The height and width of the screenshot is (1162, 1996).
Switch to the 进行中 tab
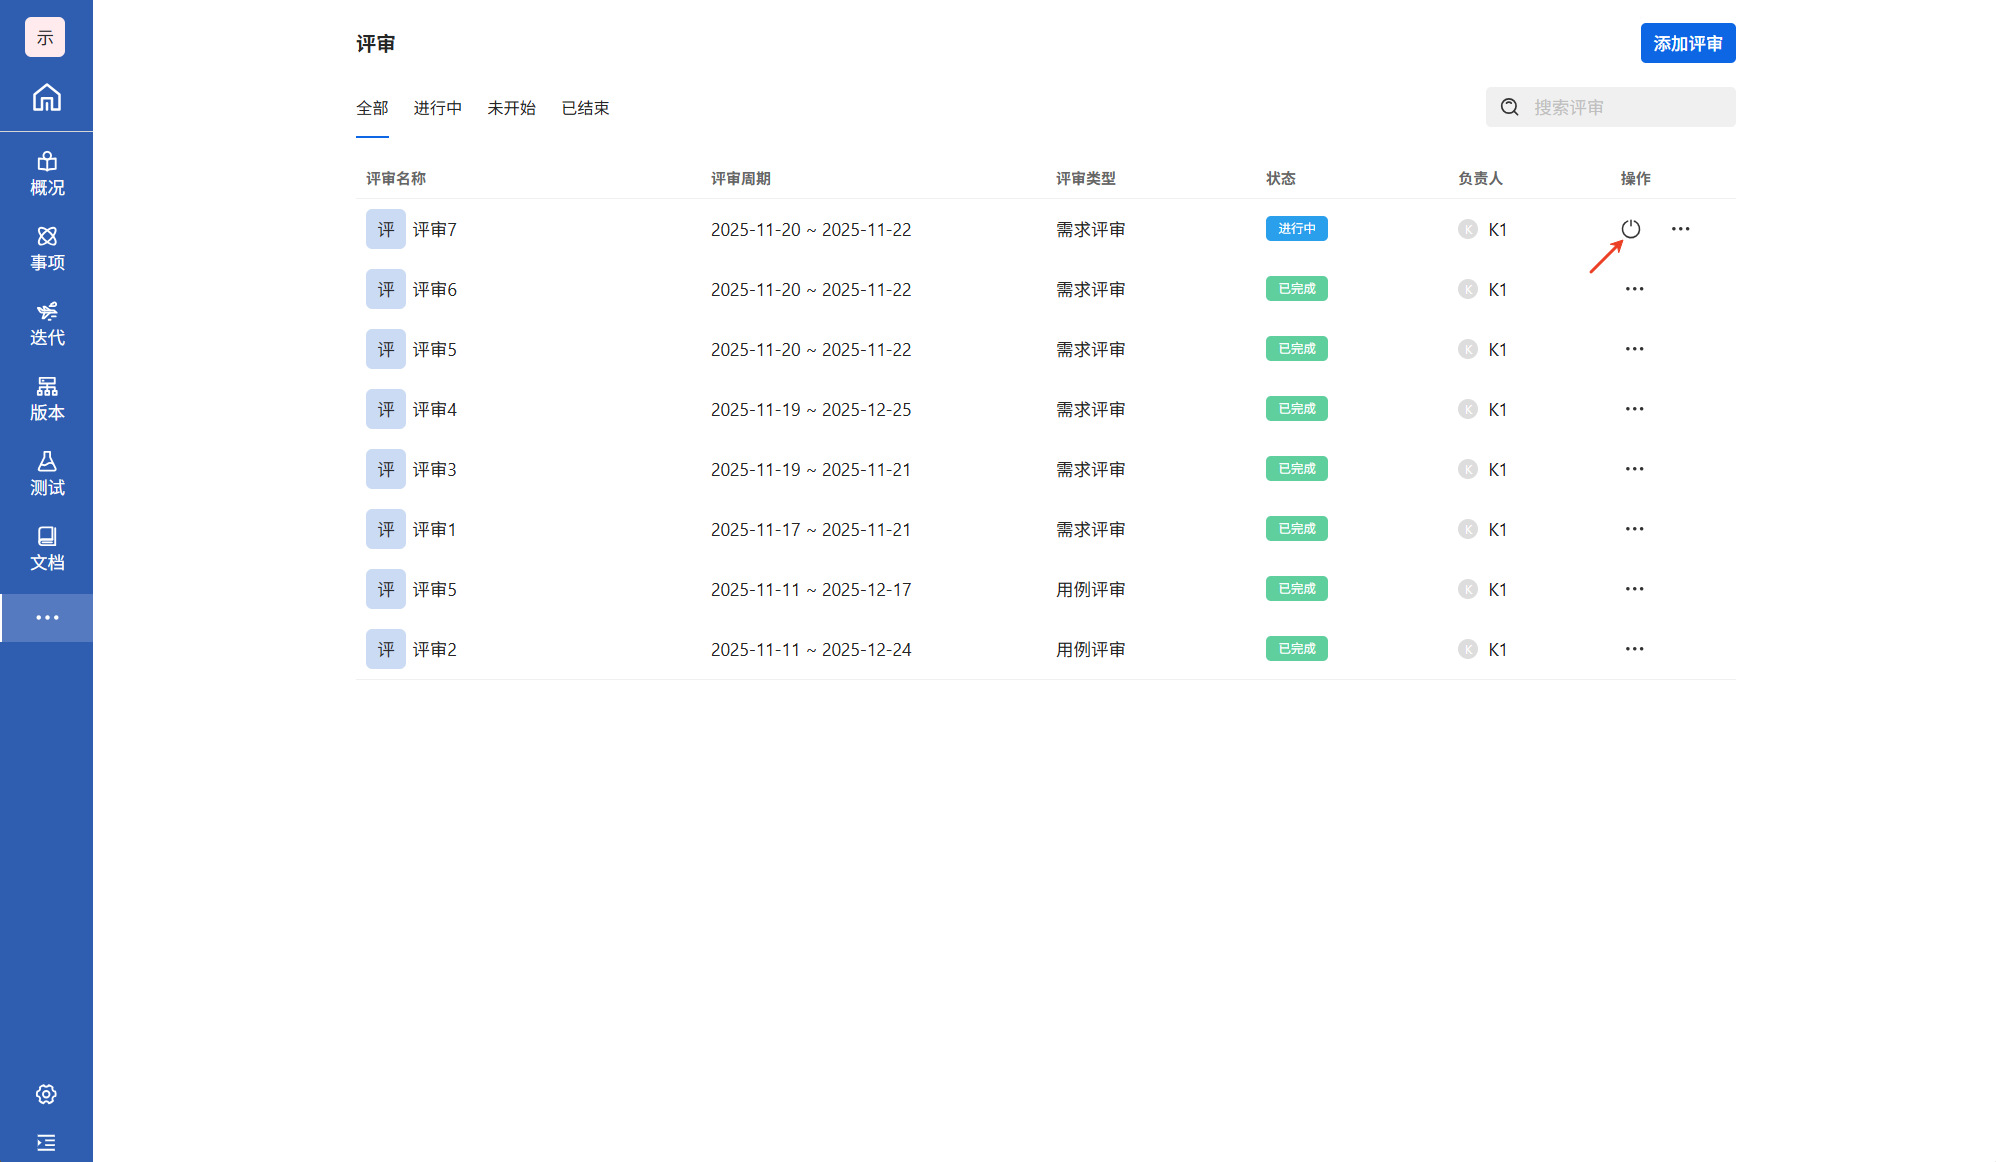(x=437, y=108)
